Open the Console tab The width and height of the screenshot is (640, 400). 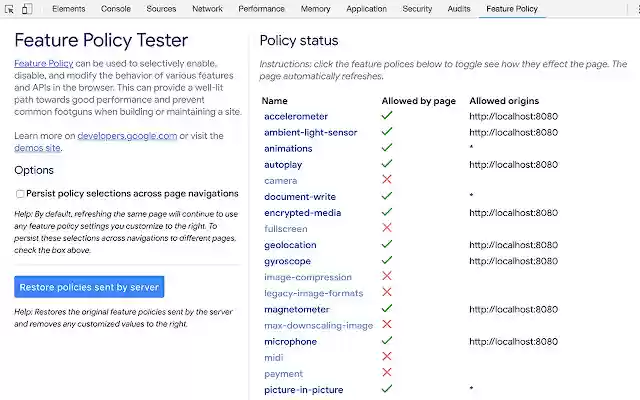[116, 9]
